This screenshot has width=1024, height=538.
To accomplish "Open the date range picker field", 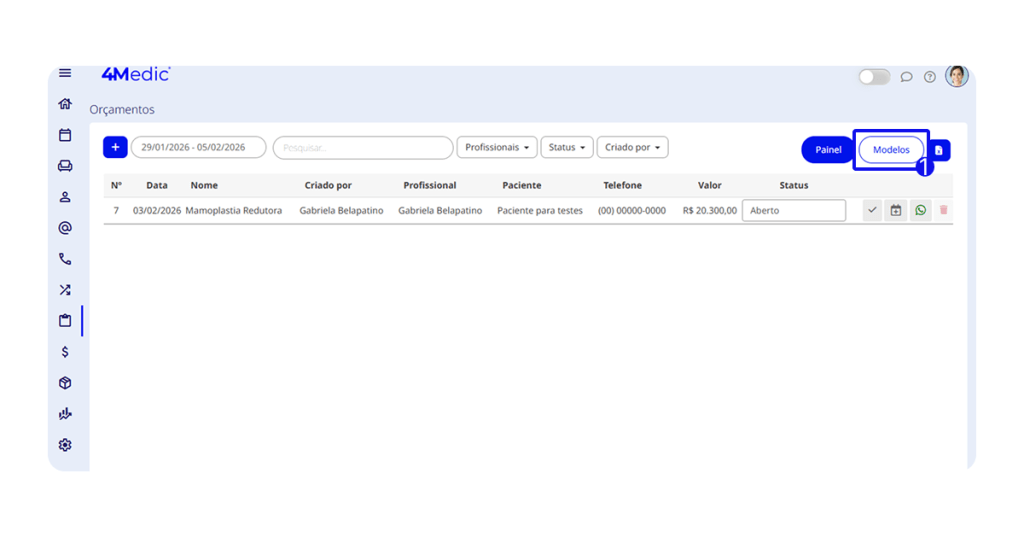I will tap(198, 147).
